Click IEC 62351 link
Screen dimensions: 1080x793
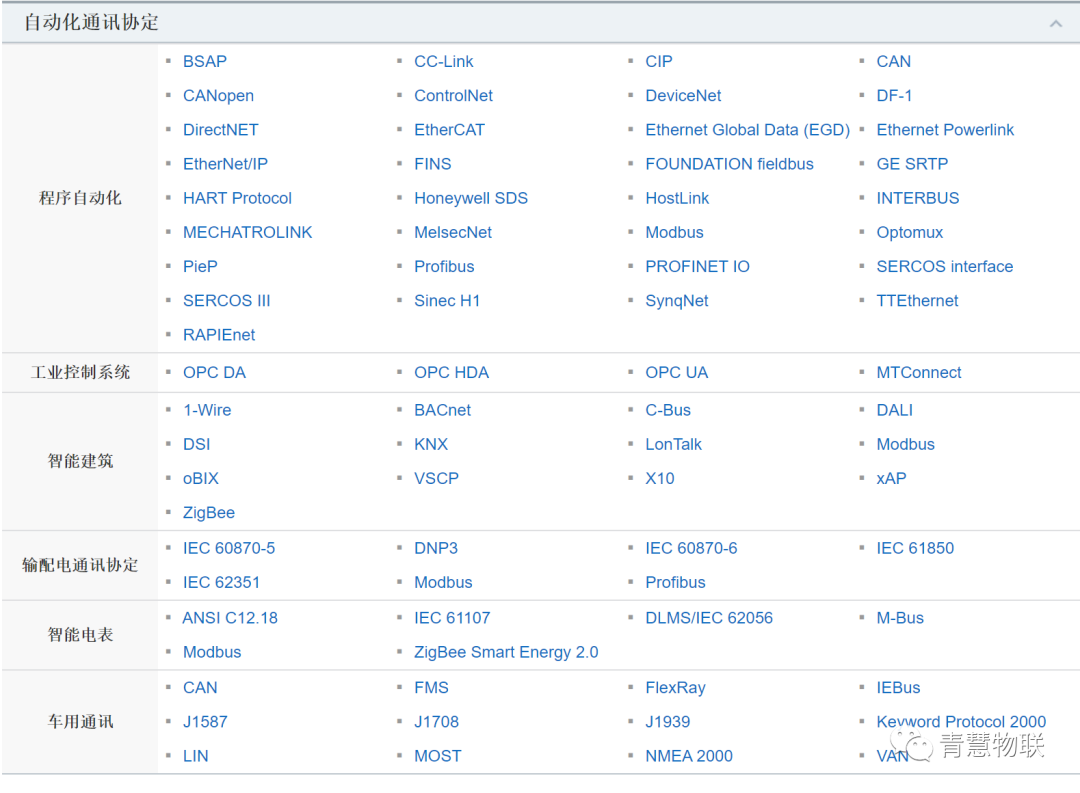tap(221, 583)
